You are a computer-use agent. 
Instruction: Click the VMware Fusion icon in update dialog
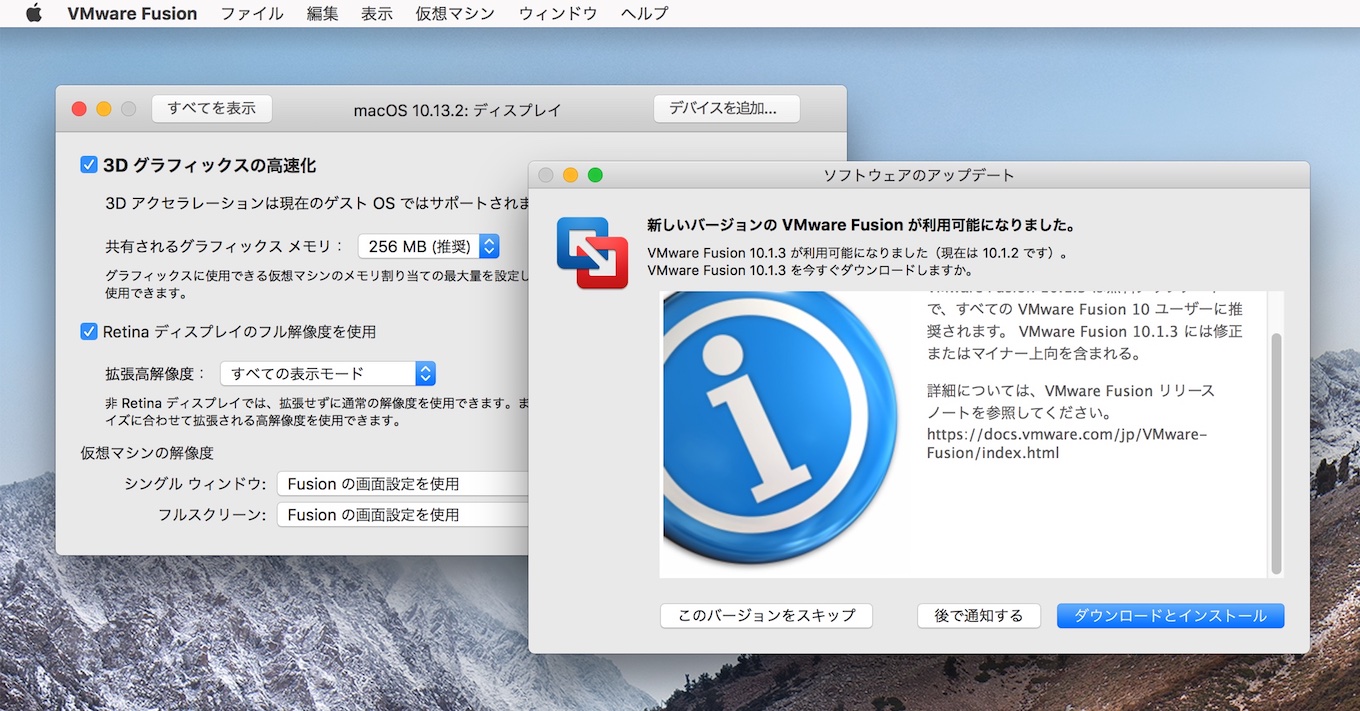pyautogui.click(x=592, y=253)
